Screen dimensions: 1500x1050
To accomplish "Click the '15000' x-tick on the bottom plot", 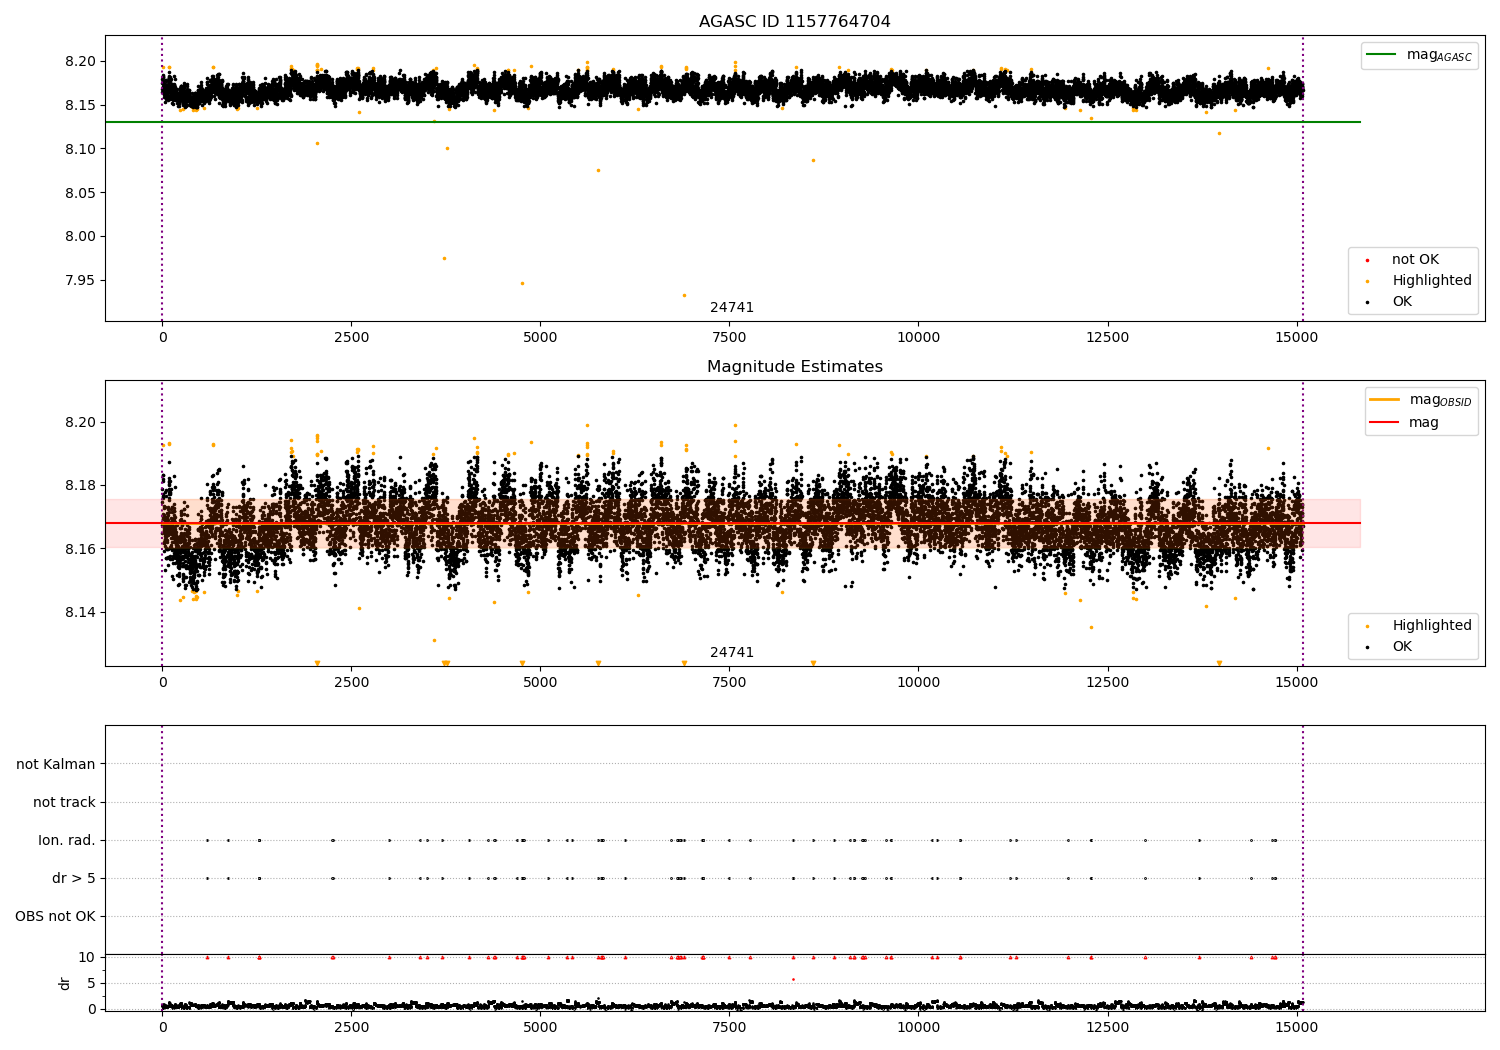I will 1297,1027.
